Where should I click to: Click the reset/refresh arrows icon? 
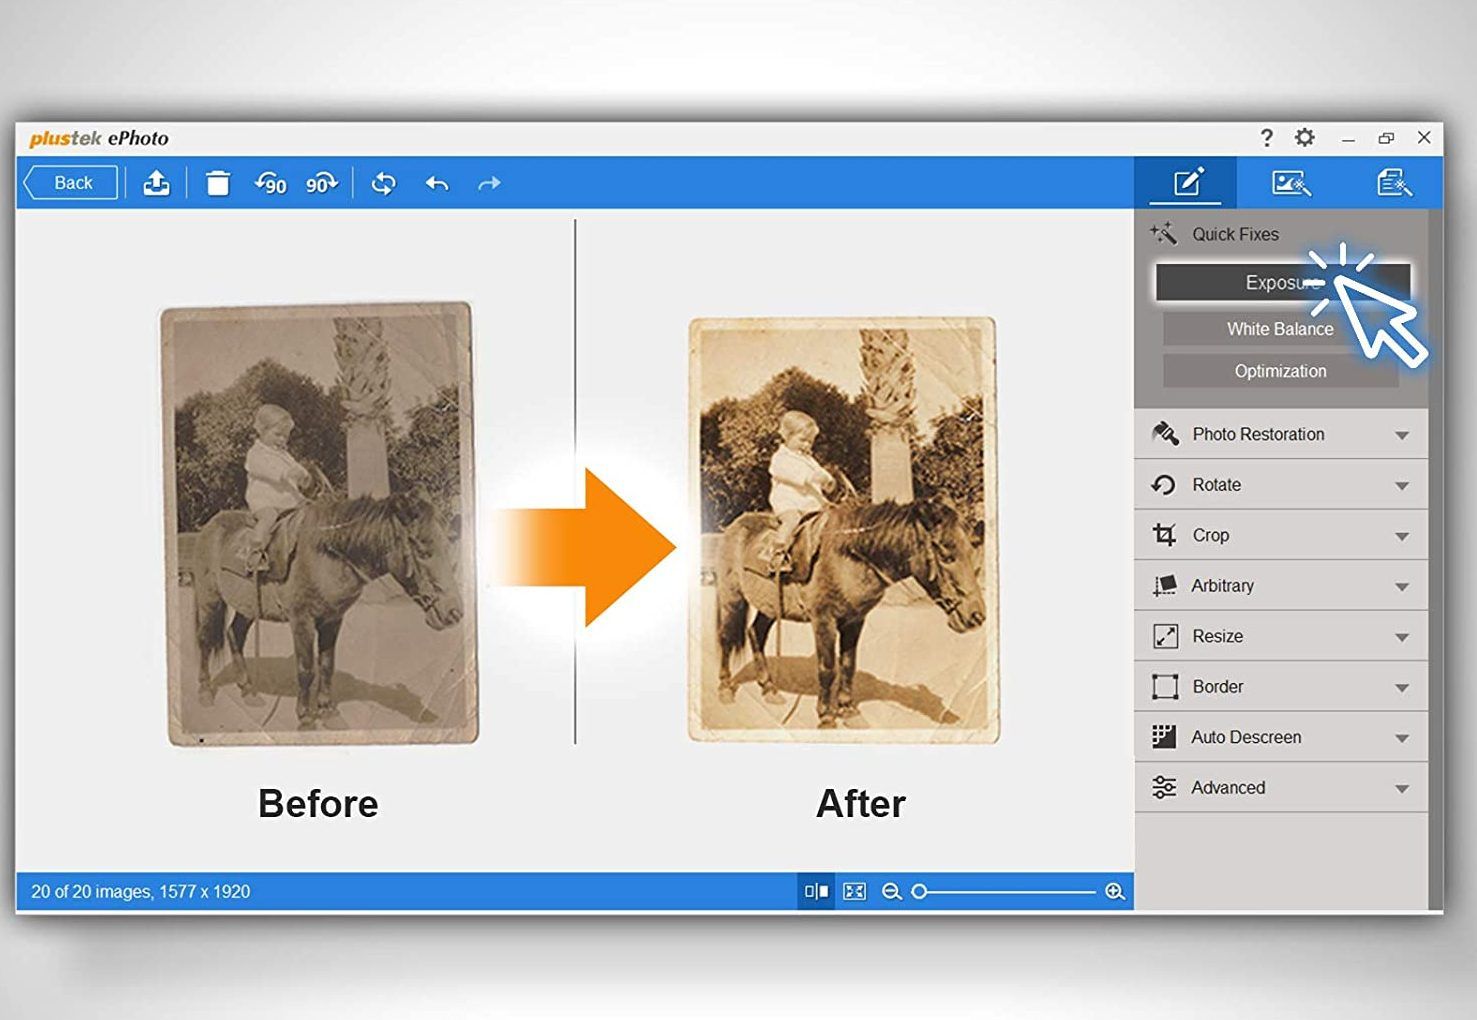(x=384, y=183)
